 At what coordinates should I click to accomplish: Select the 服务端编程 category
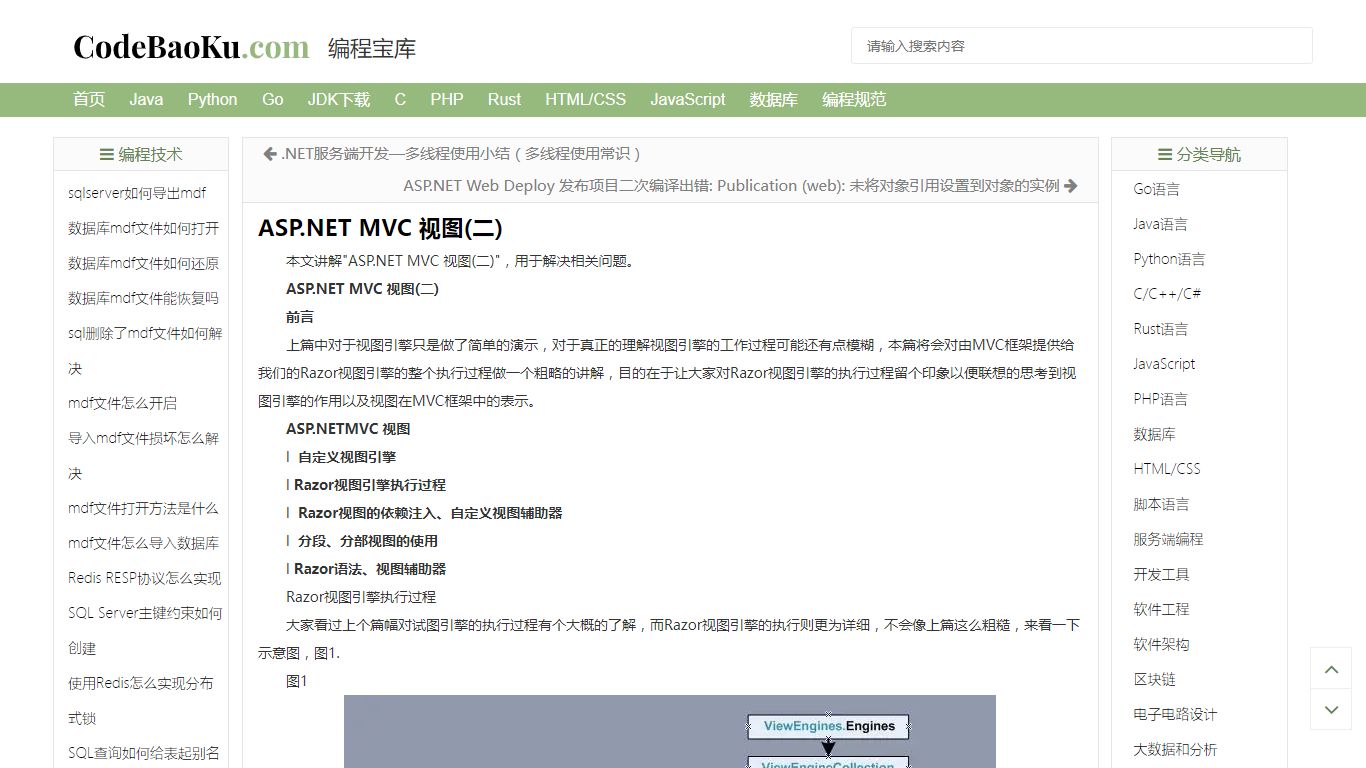1168,539
